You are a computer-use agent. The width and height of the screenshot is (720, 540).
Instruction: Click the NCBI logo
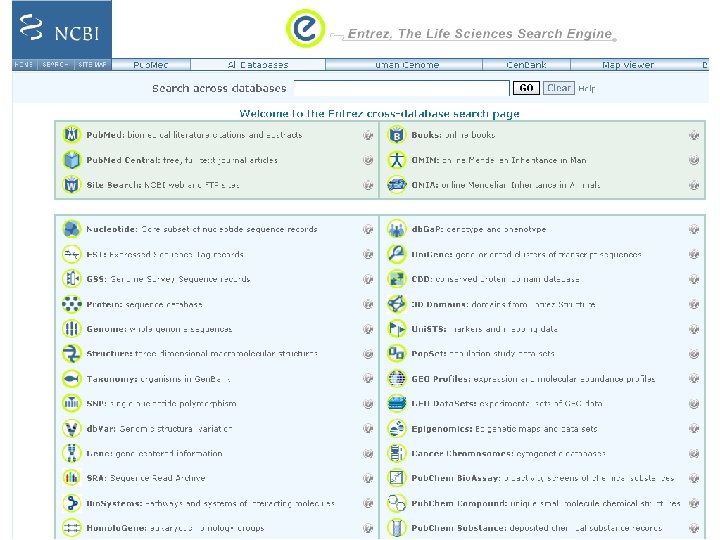click(62, 29)
